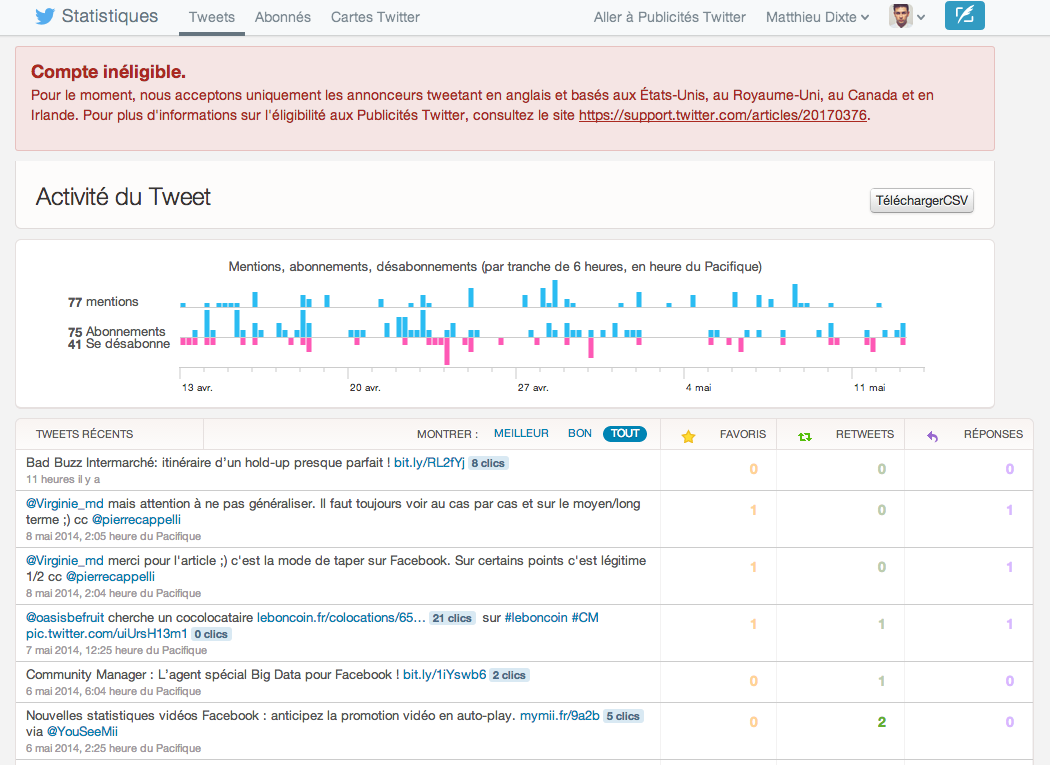Image resolution: width=1050 pixels, height=765 pixels.
Task: Click the Twitter bird logo
Action: pos(44,16)
